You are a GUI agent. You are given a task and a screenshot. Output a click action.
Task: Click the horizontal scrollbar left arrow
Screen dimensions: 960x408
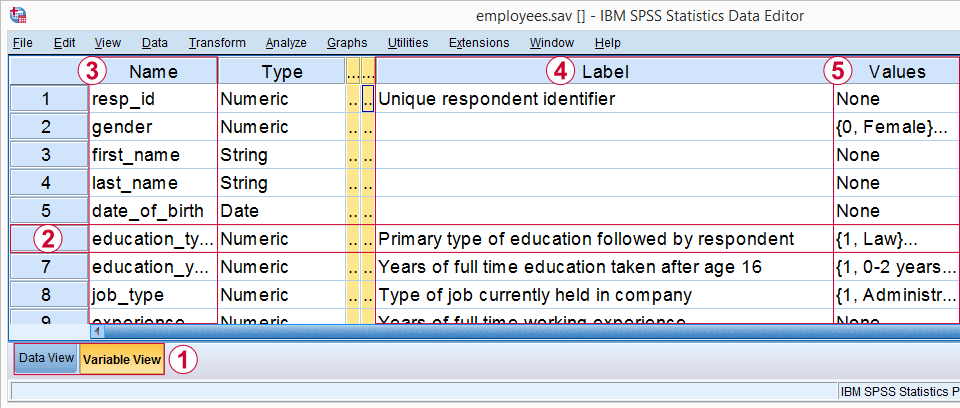[97, 329]
